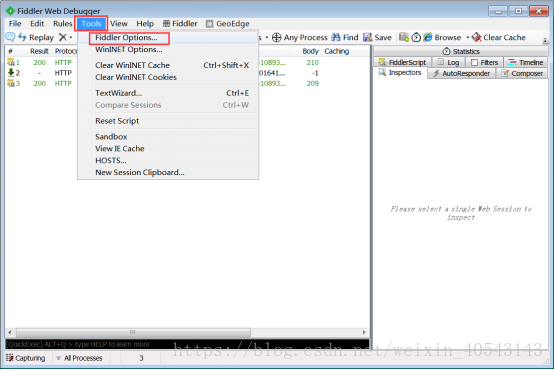Click the Caching column header

(337, 51)
